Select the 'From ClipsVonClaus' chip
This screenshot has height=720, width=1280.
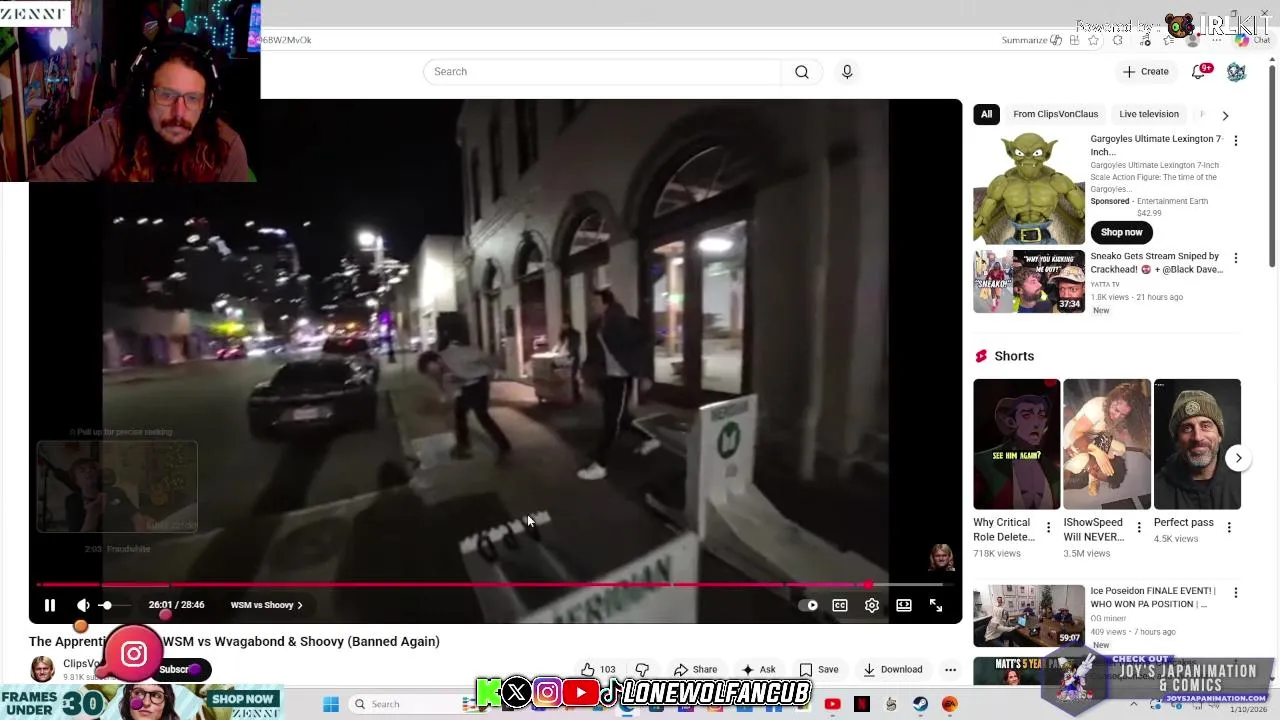coord(1055,114)
